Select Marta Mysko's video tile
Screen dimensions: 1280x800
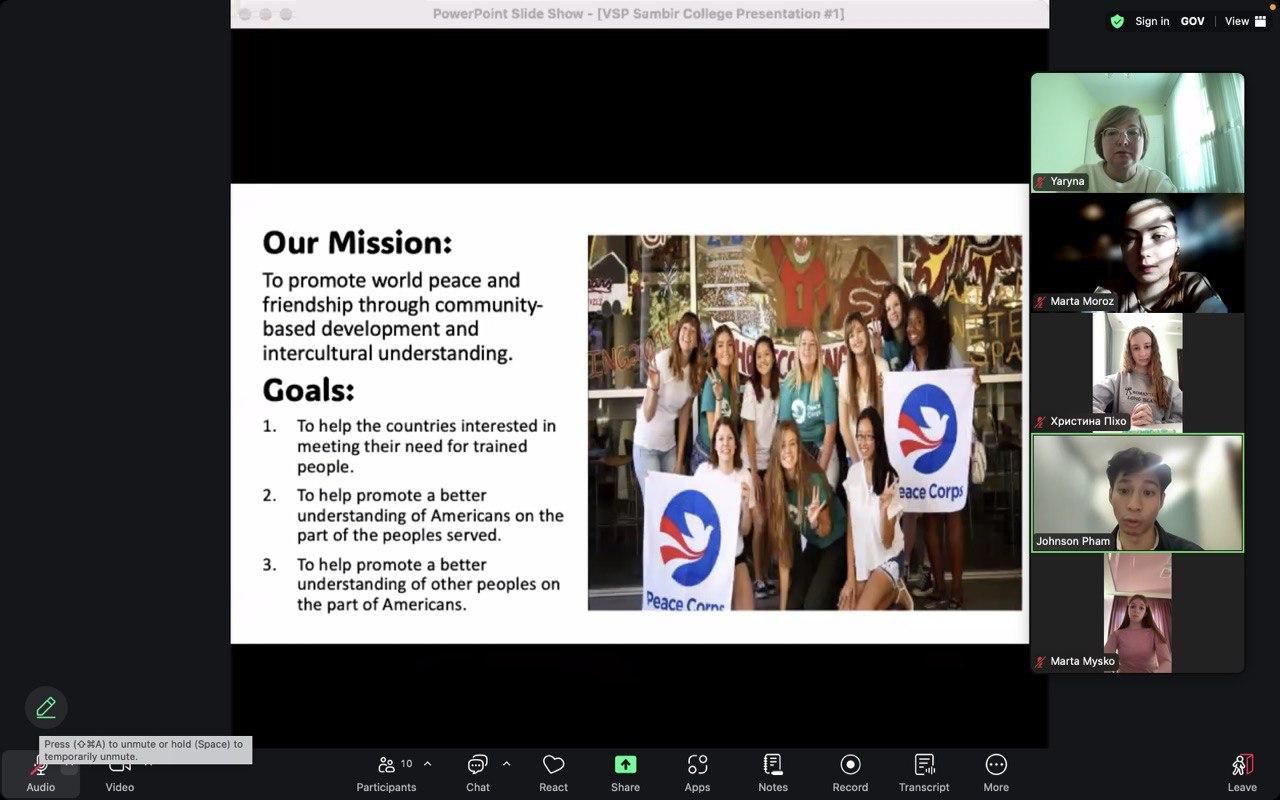(x=1138, y=613)
